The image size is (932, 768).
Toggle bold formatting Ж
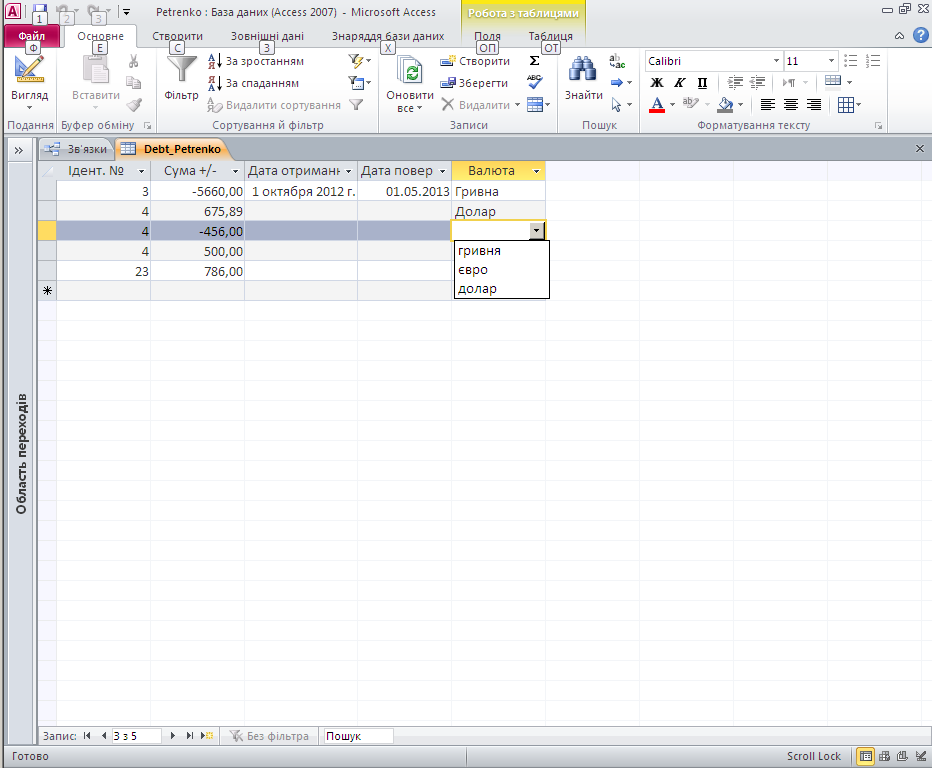point(657,83)
